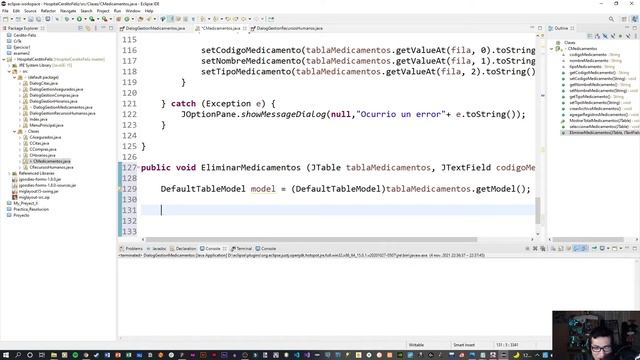Select MenuPrincipal.java in Package Explorer

pos(46,125)
